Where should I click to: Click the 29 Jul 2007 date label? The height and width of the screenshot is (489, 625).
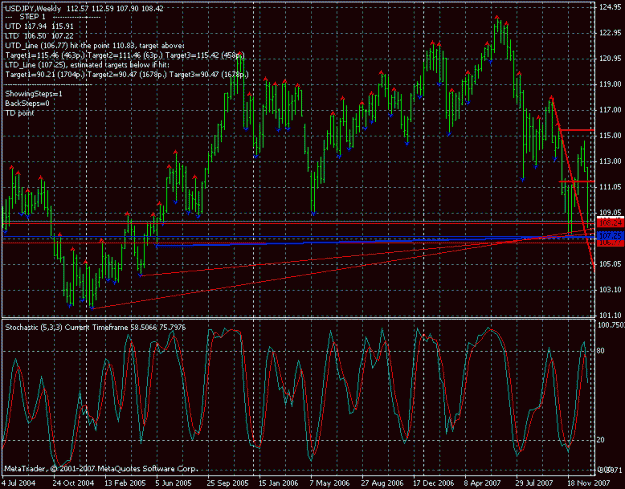coord(535,483)
